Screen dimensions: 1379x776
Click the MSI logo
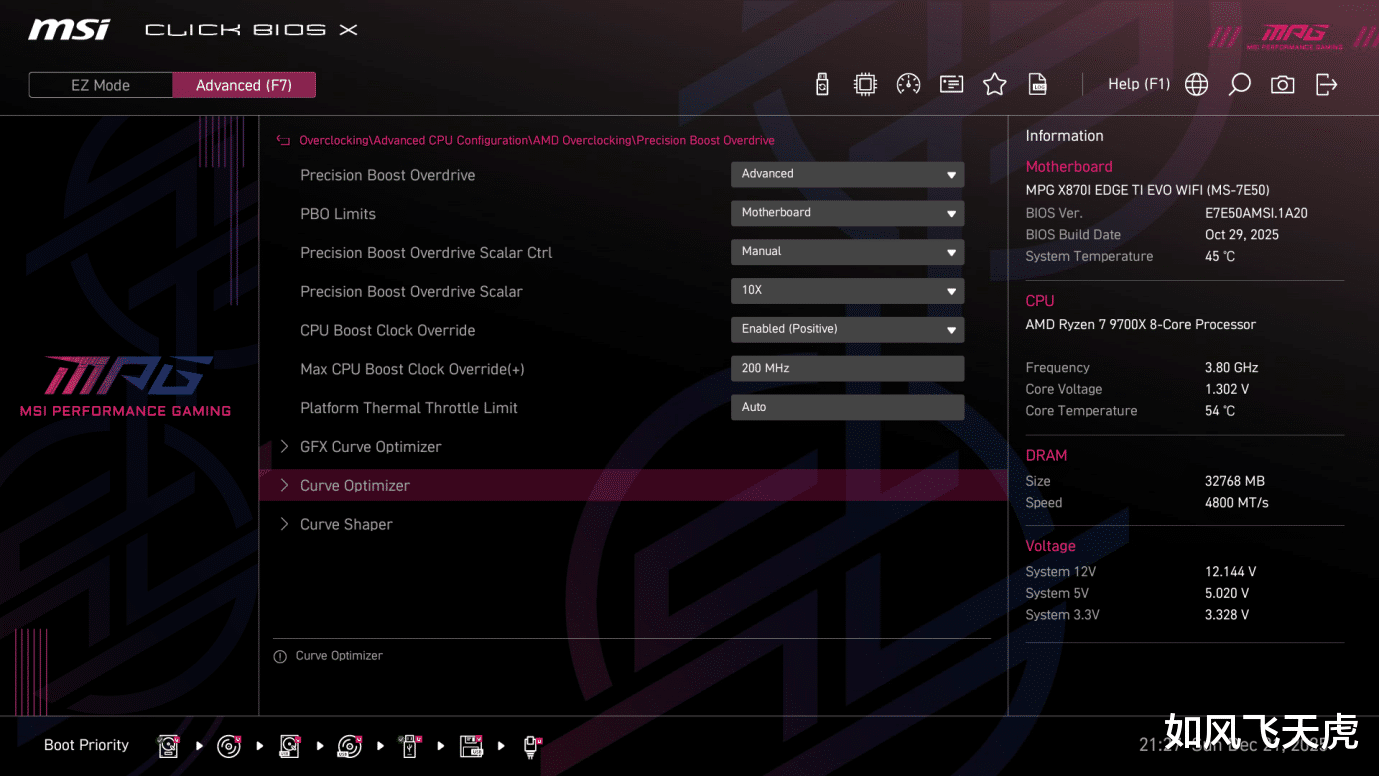pyautogui.click(x=69, y=29)
